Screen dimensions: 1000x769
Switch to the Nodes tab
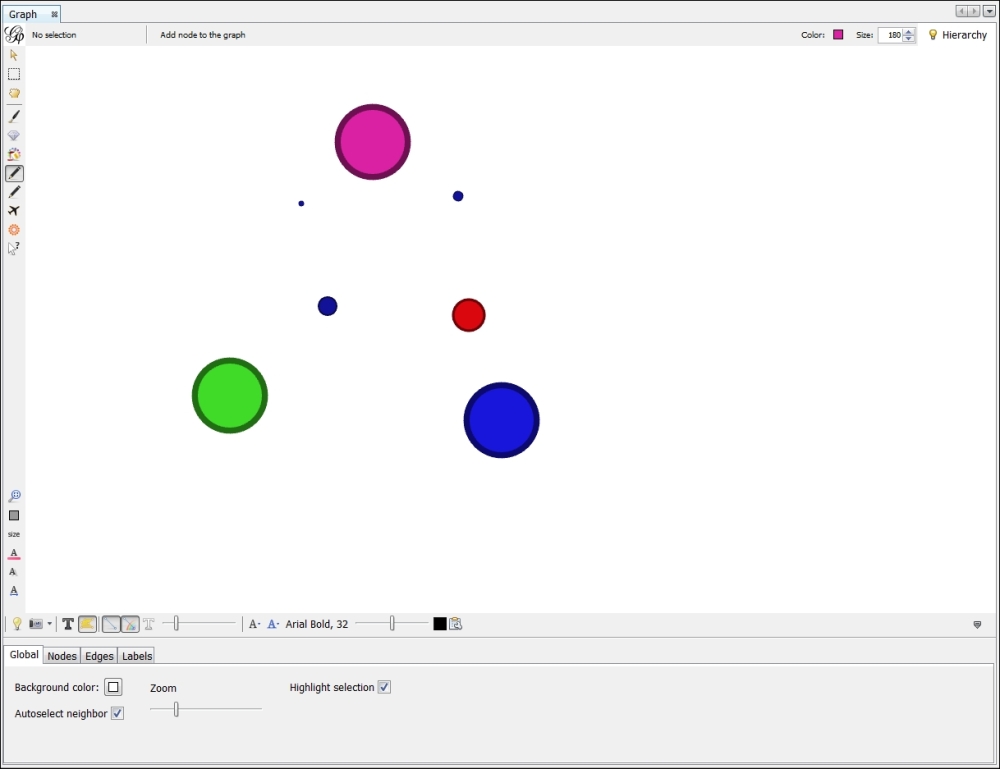62,656
